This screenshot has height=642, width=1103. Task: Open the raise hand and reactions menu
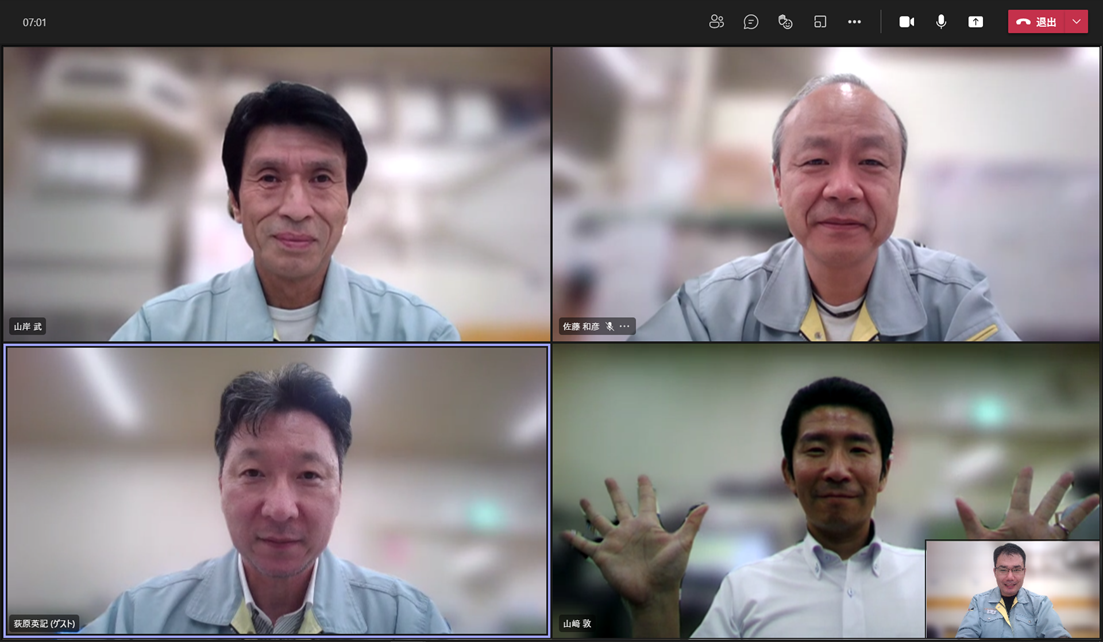(x=785, y=22)
